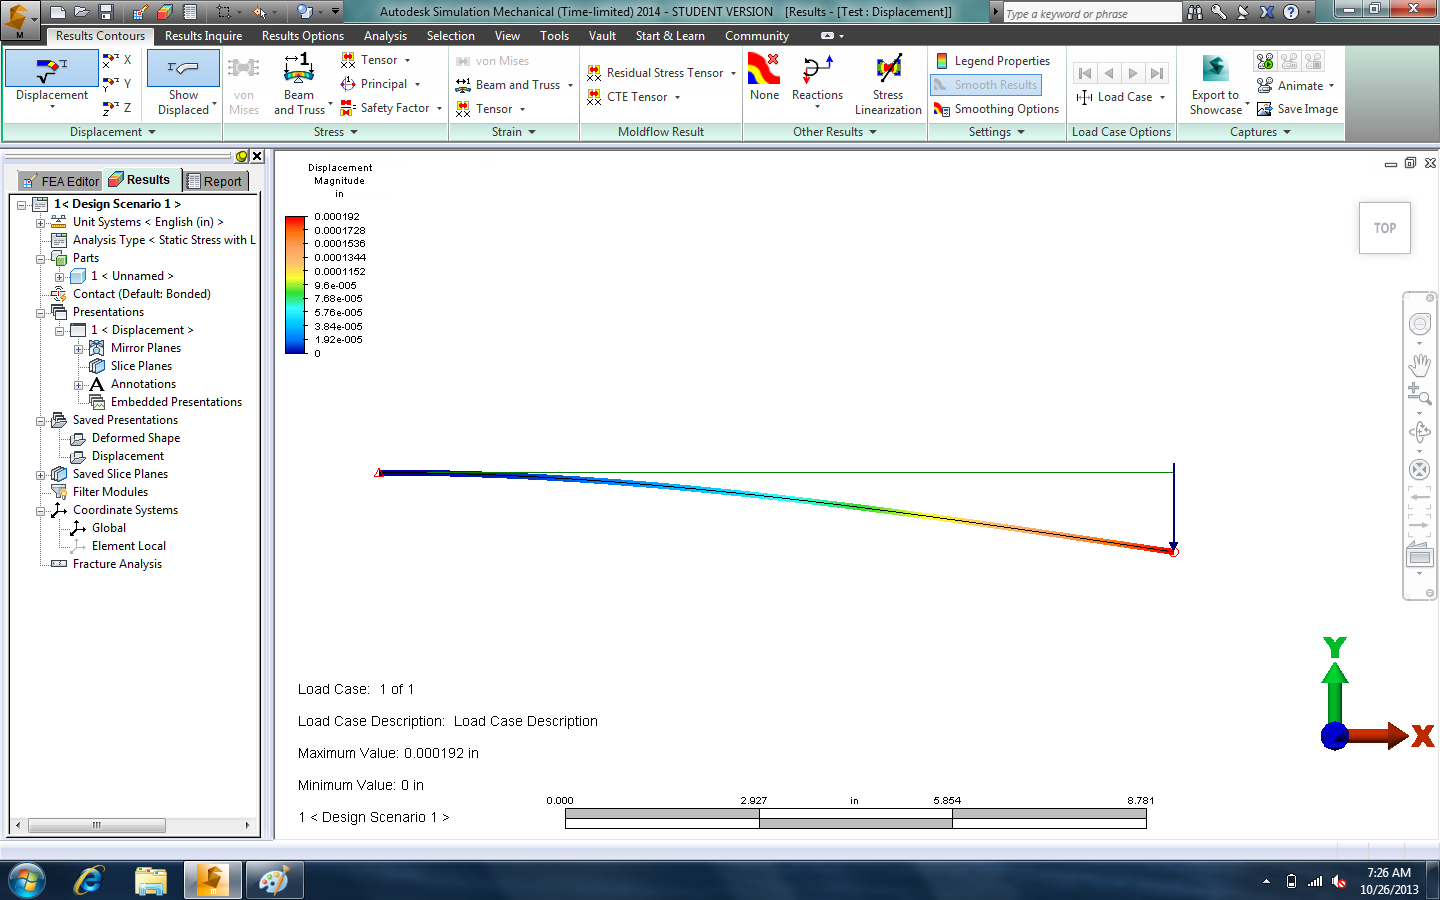Expand Mirror Planes tree node
This screenshot has width=1440, height=900.
point(78,348)
